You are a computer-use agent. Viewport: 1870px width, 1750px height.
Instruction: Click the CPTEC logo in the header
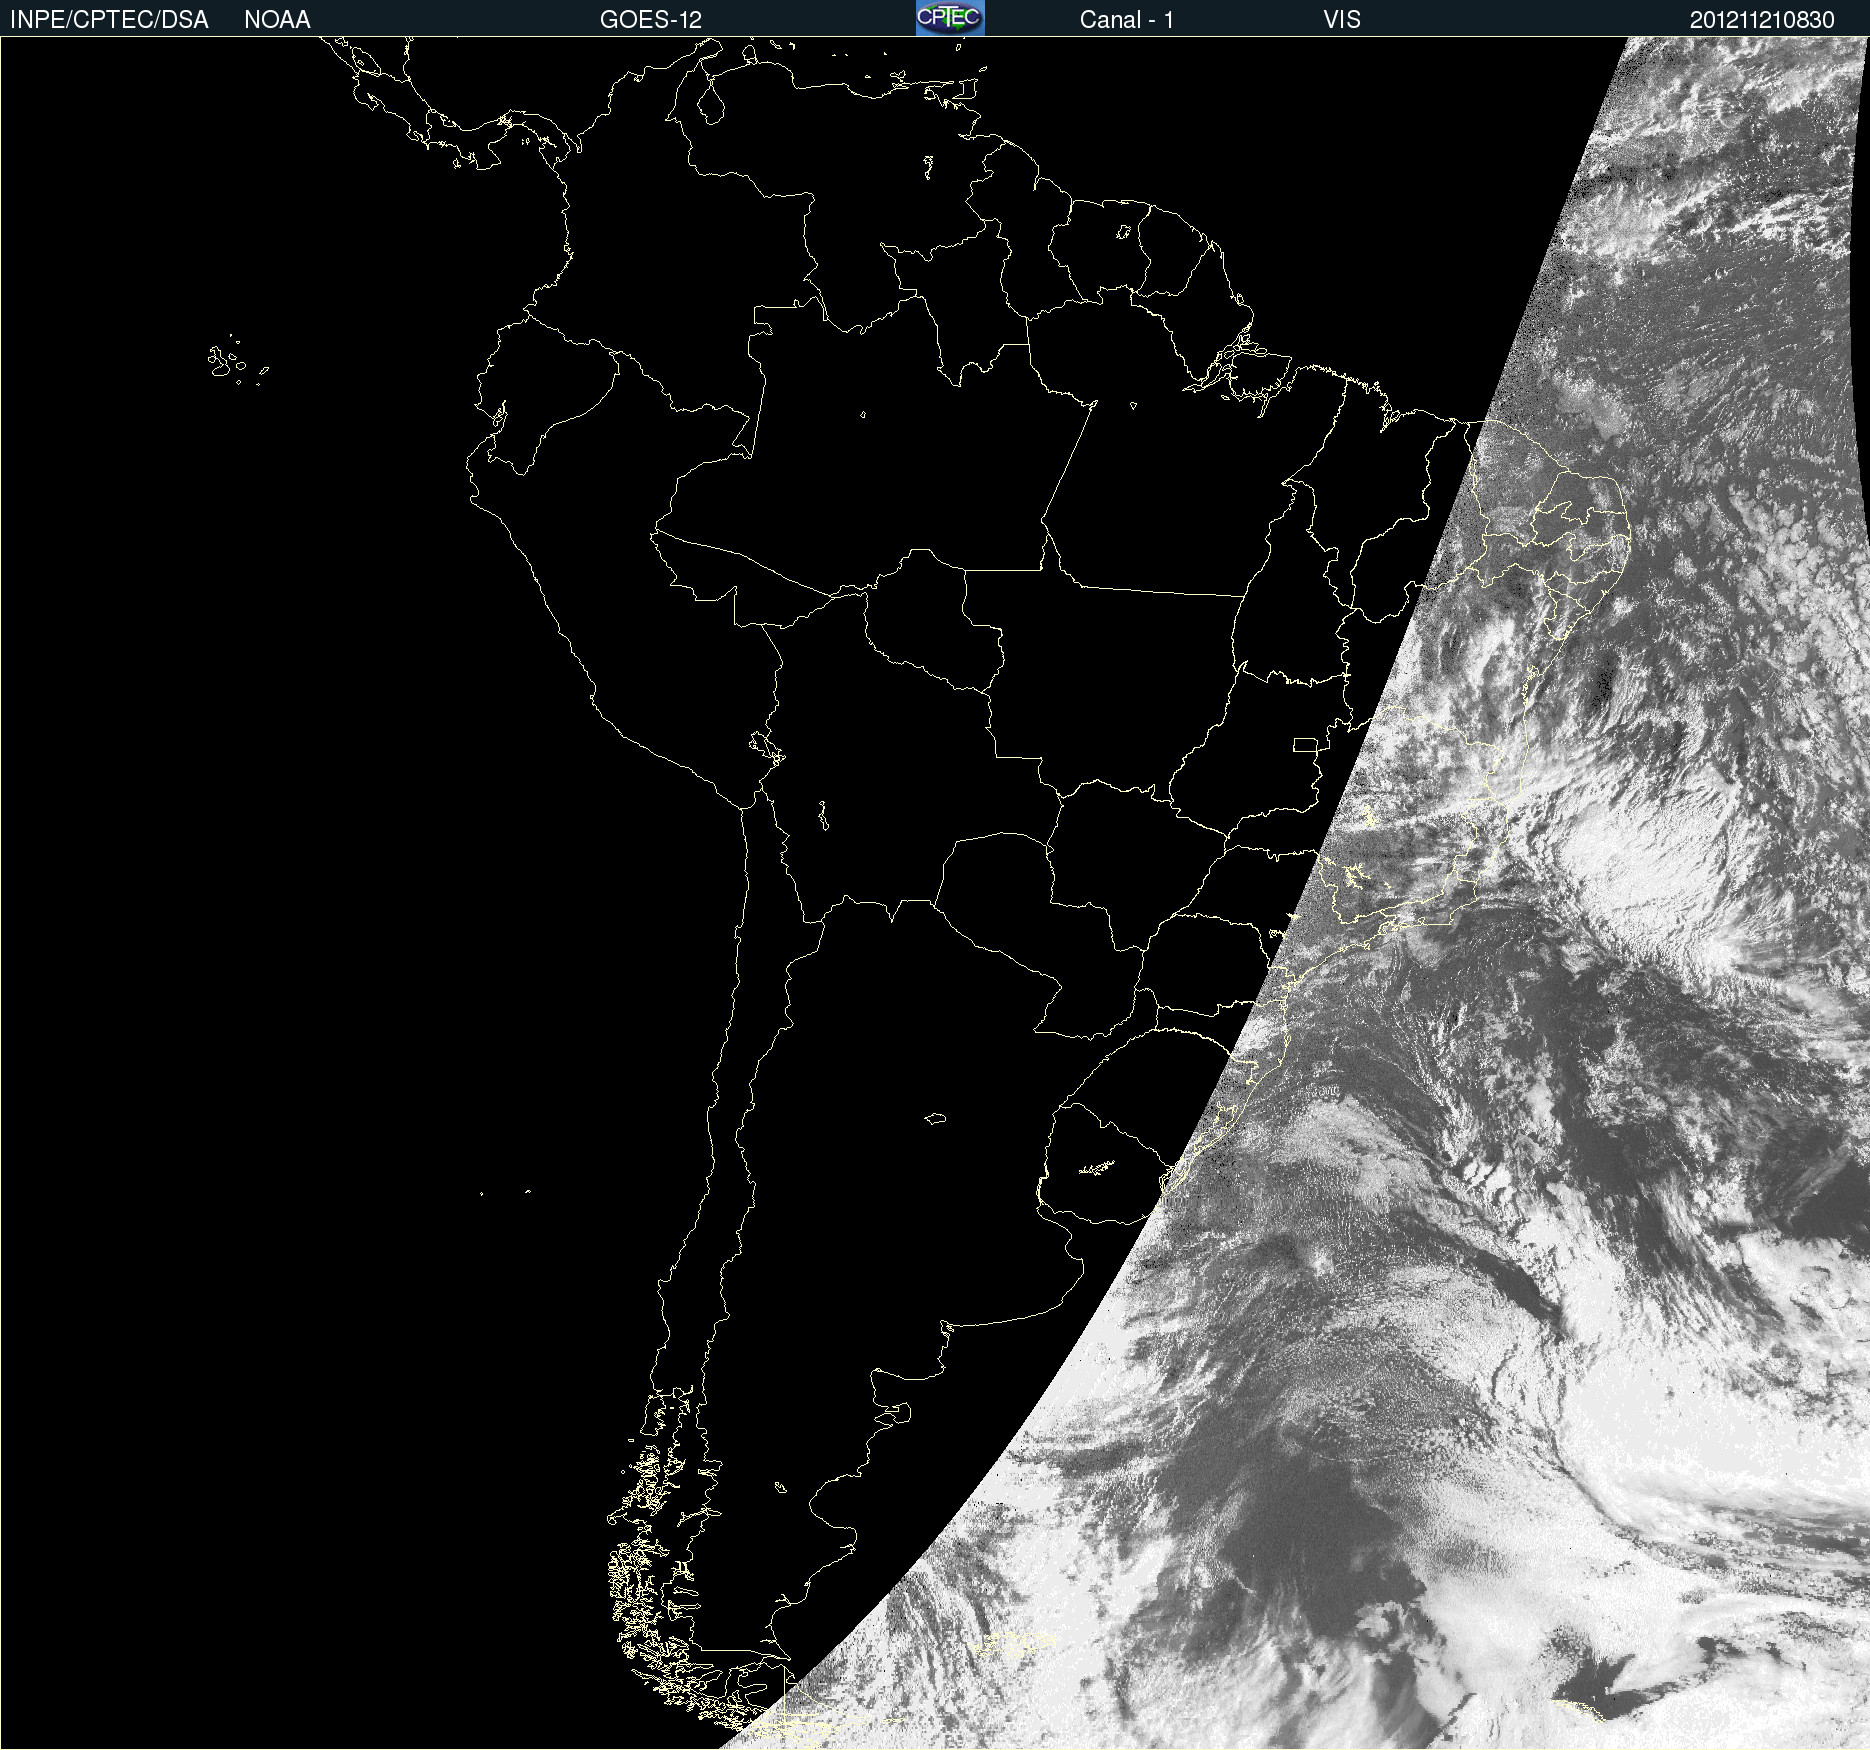point(950,18)
